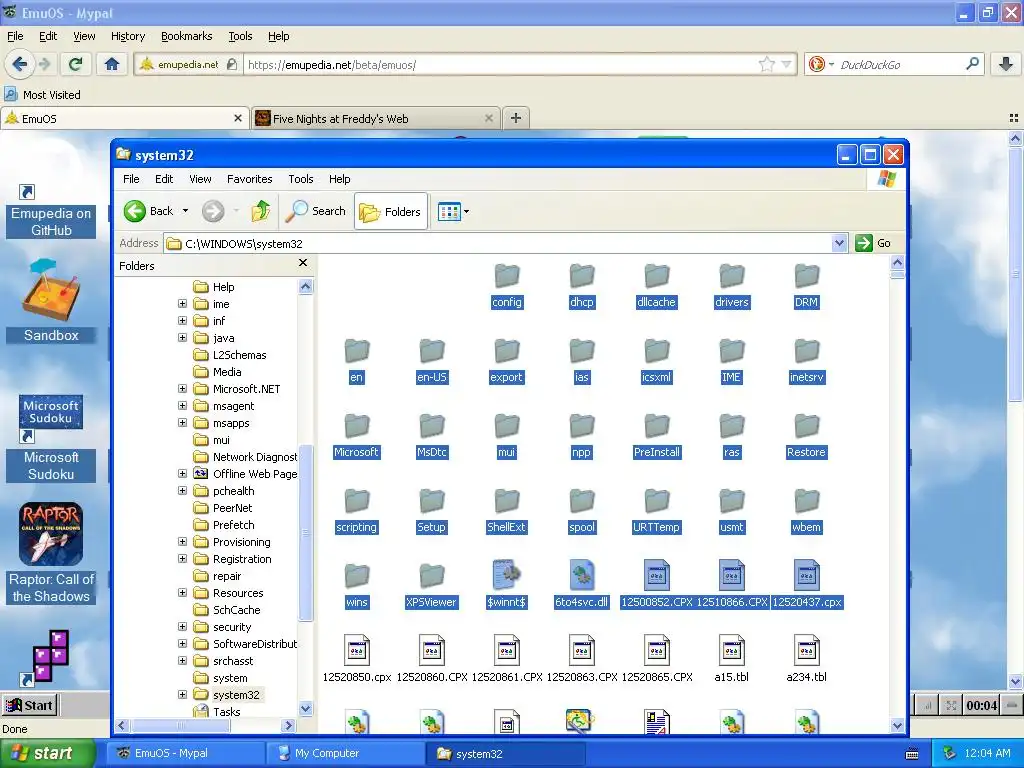
Task: Select Prefetch in the folder tree
Action: click(233, 525)
